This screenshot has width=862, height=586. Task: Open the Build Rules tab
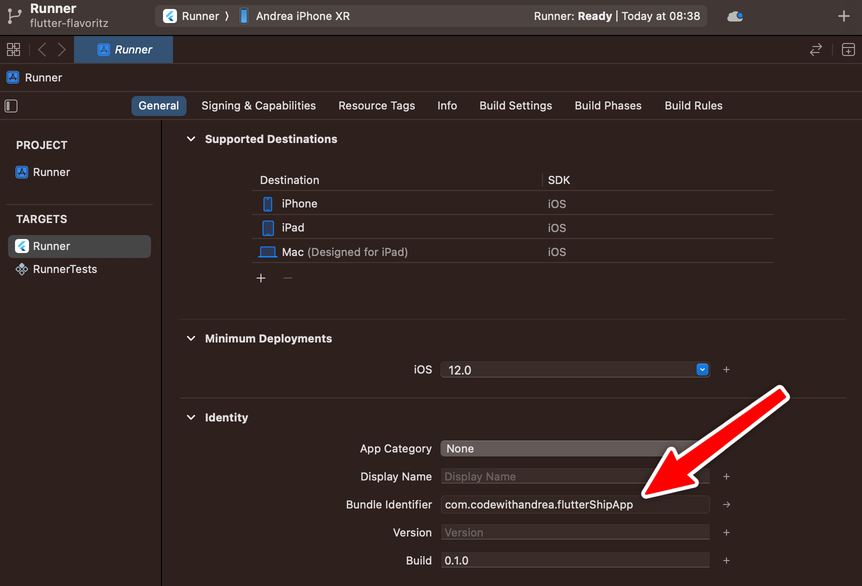693,106
